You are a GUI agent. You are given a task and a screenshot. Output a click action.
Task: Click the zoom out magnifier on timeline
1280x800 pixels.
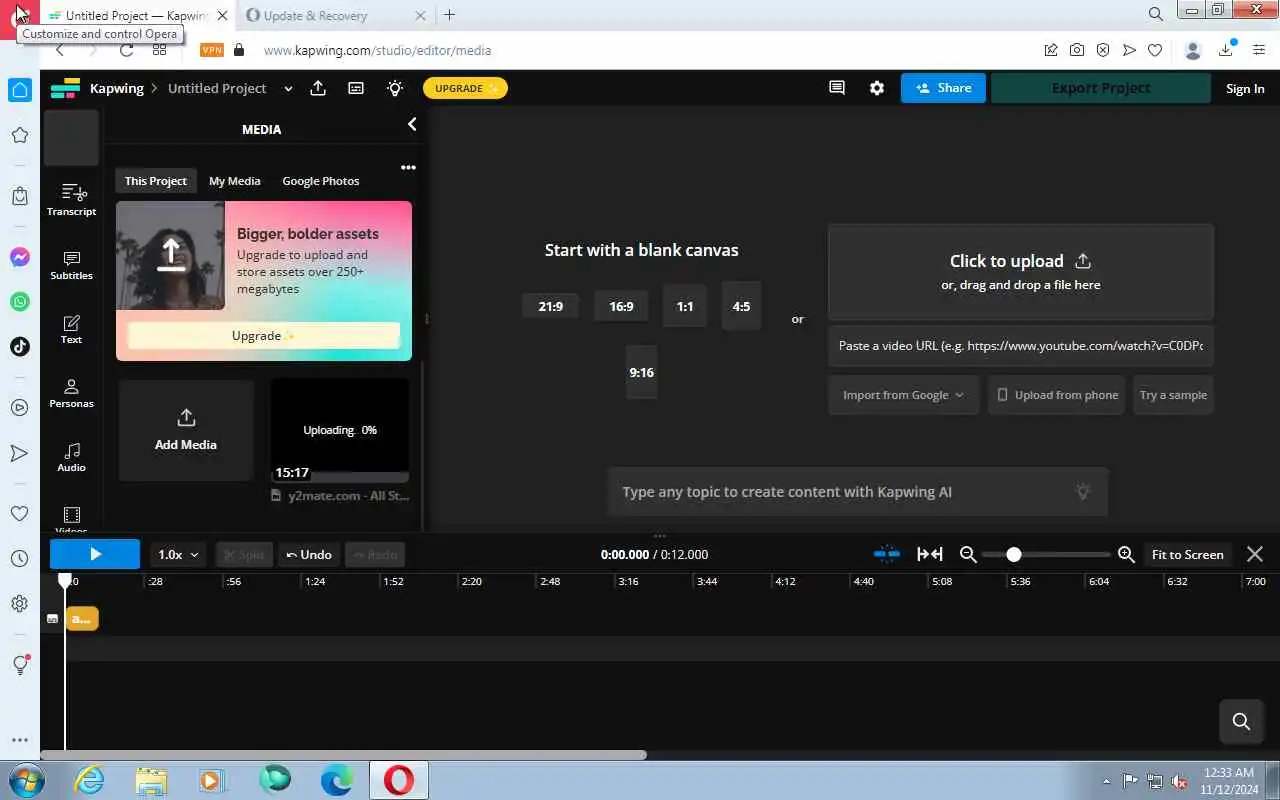(968, 554)
